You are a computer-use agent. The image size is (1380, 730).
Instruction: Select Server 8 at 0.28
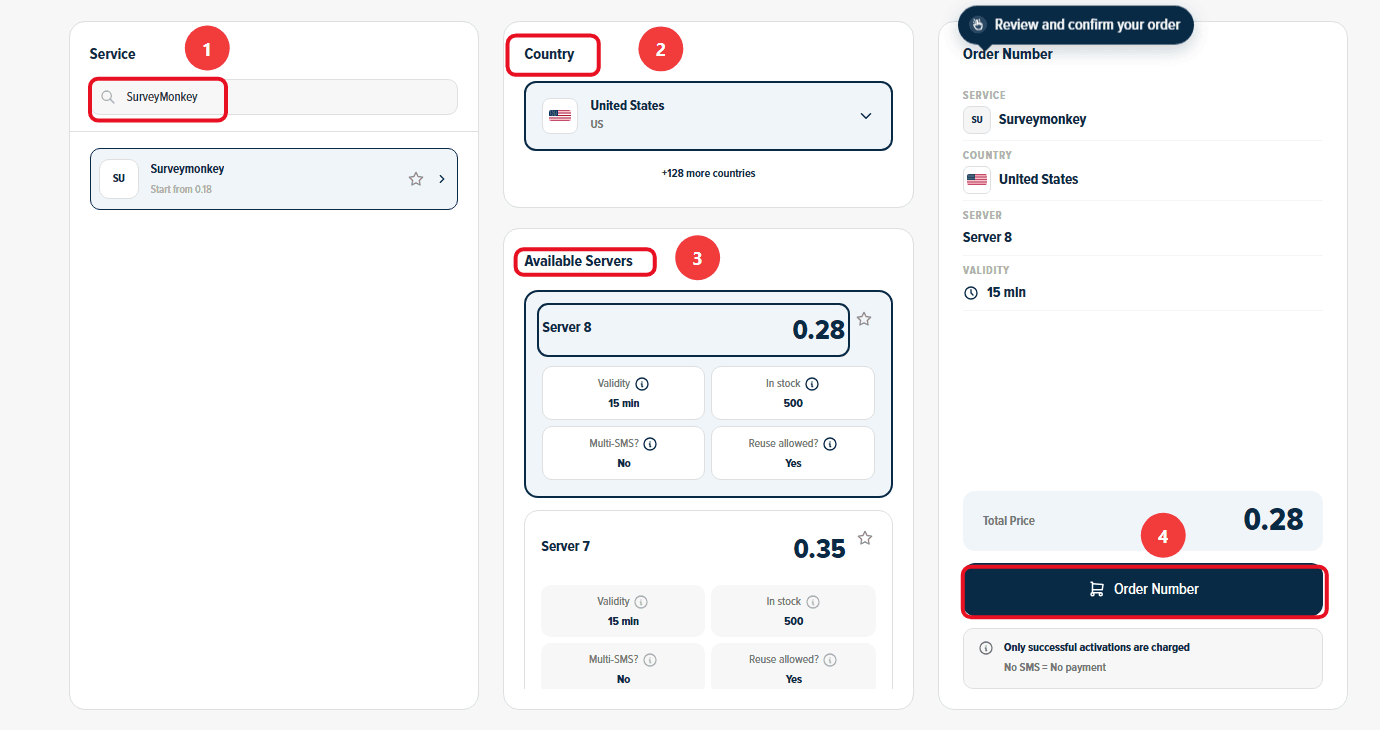pyautogui.click(x=693, y=329)
